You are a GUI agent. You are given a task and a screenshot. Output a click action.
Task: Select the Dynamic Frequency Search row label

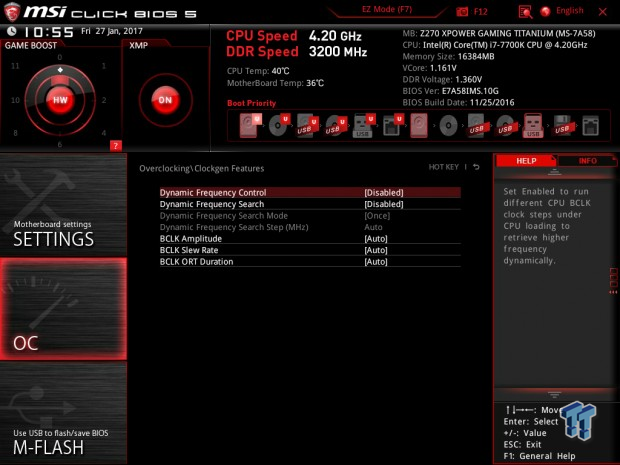(x=212, y=204)
